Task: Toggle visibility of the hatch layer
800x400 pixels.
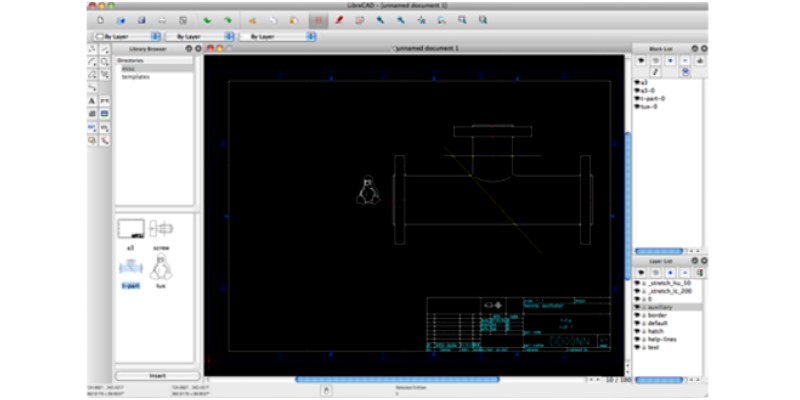Action: [x=637, y=331]
